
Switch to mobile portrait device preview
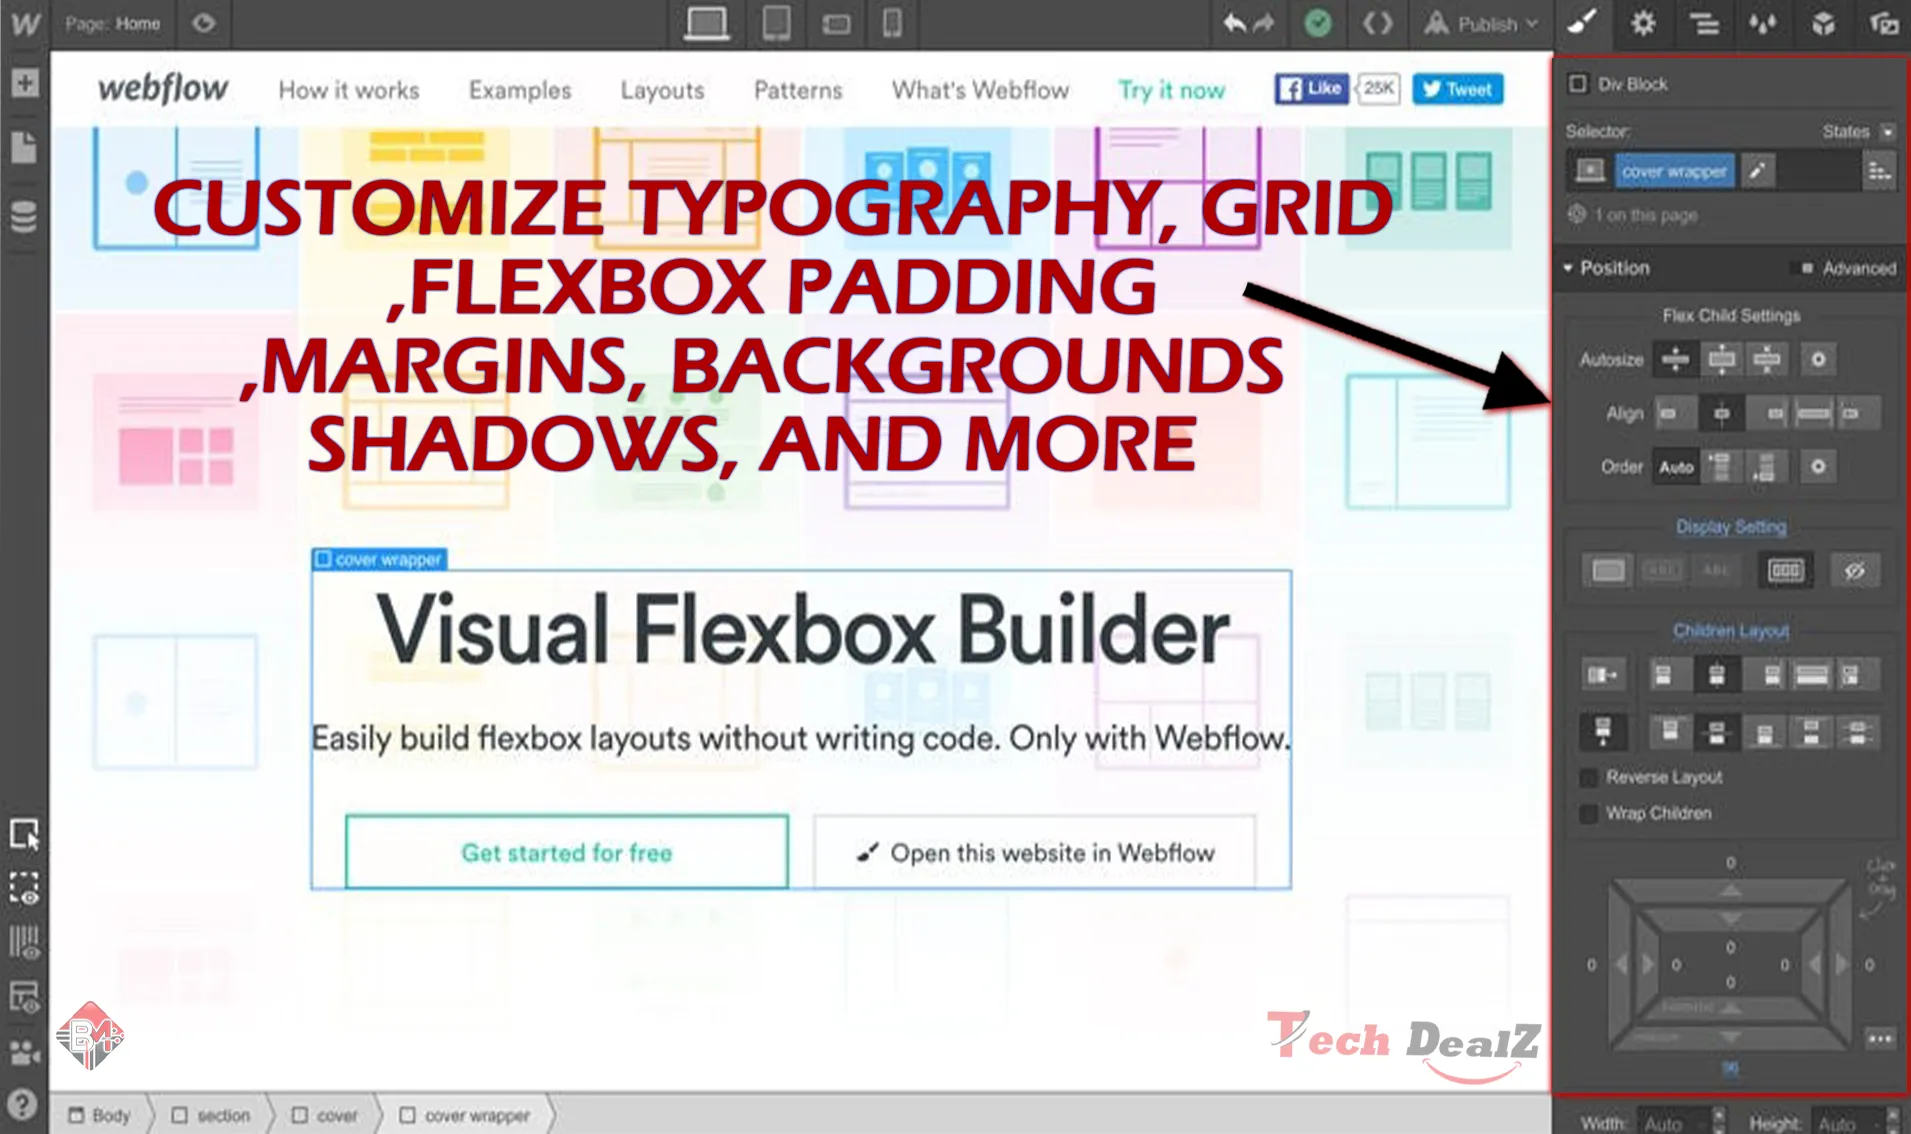pos(892,23)
